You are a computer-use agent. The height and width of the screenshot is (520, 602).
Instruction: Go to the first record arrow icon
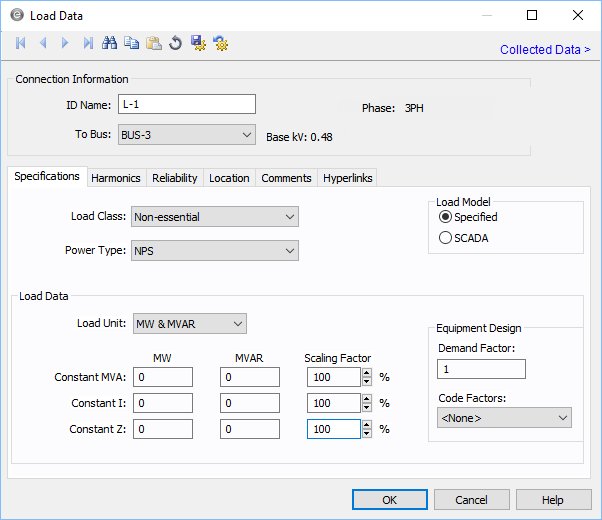click(21, 43)
